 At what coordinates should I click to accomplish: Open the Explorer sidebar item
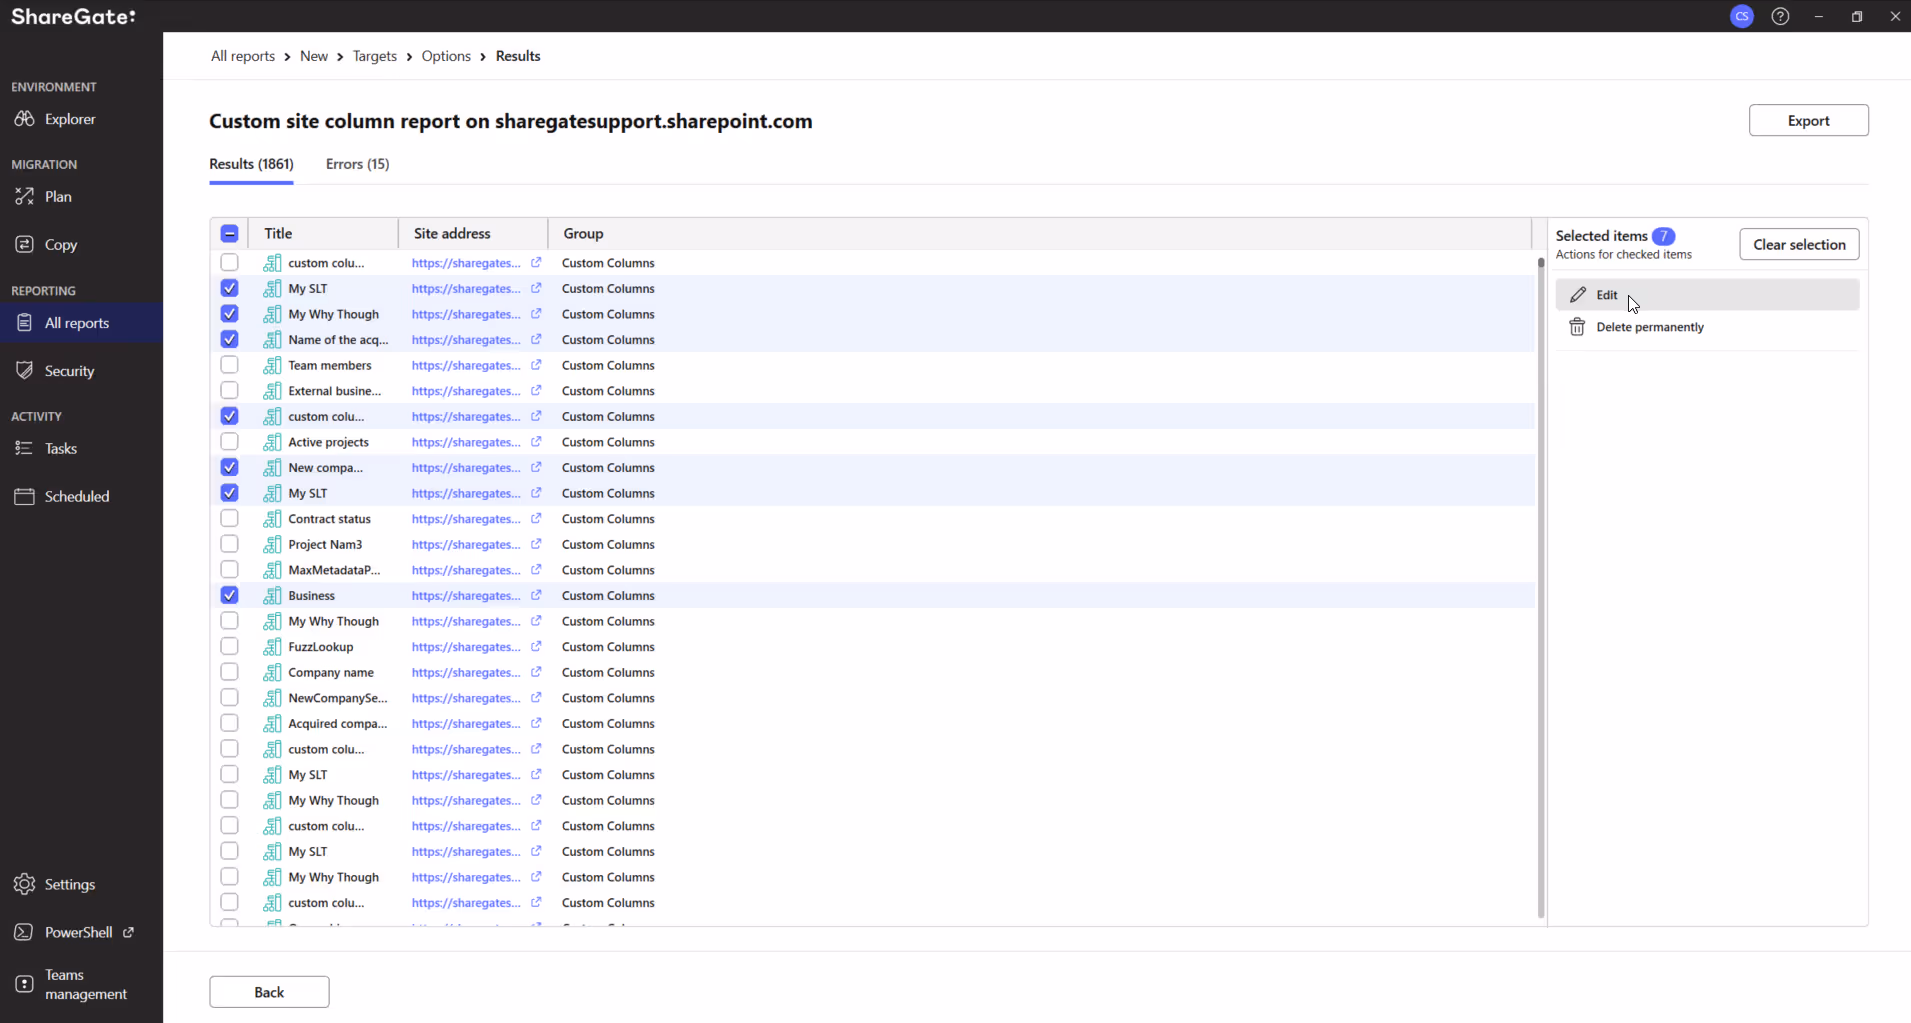pyautogui.click(x=81, y=119)
